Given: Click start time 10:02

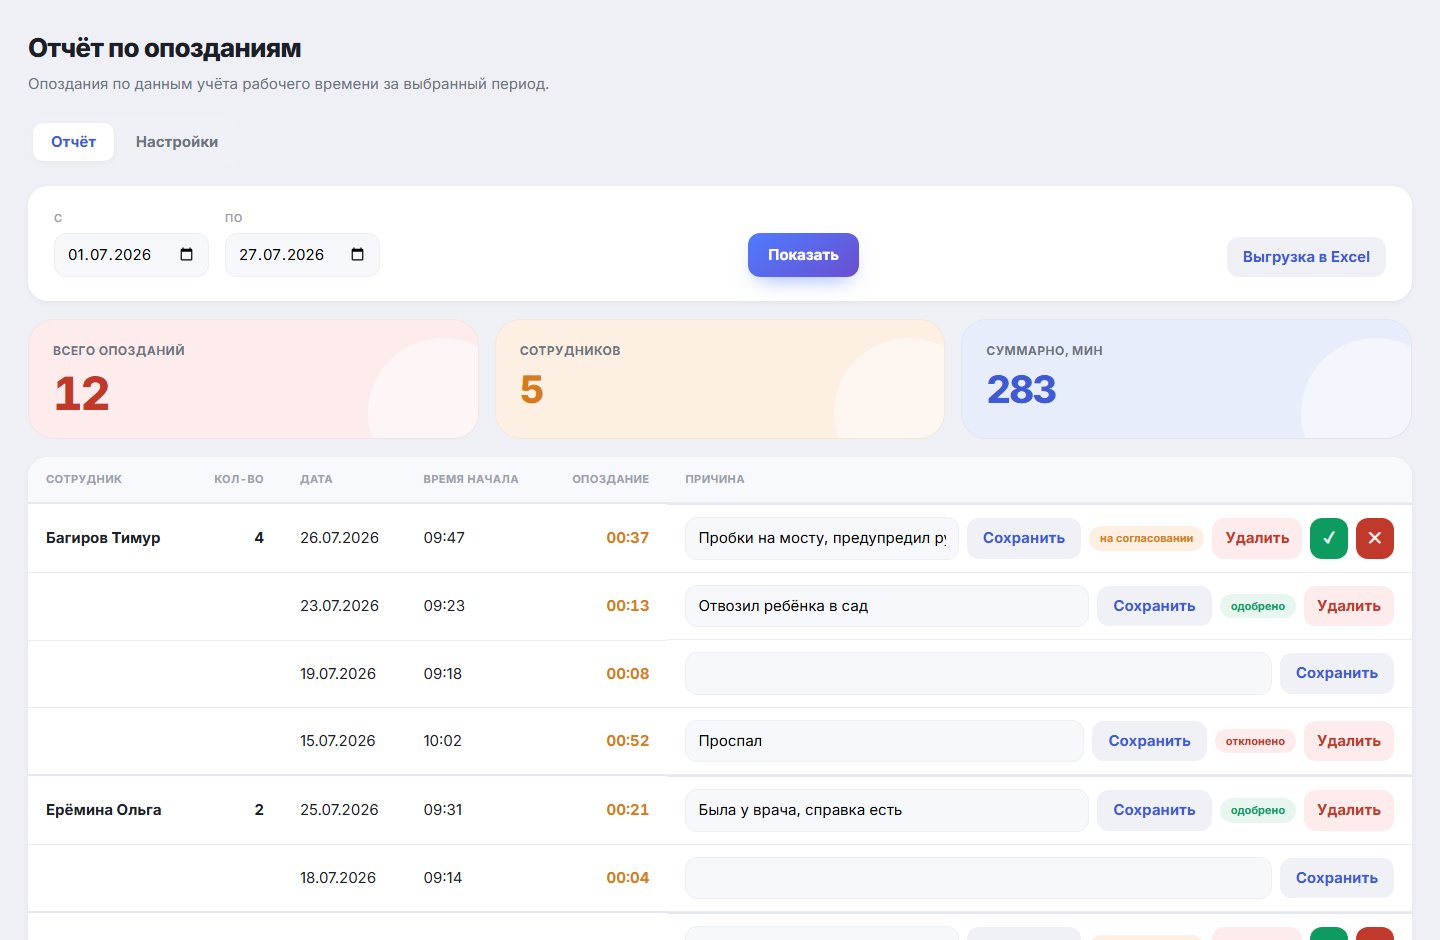Looking at the screenshot, I should tap(443, 741).
